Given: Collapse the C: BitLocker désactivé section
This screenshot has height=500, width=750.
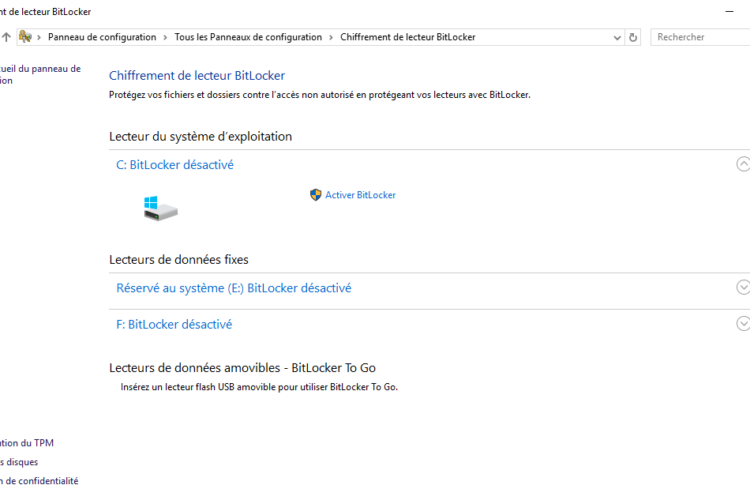Looking at the screenshot, I should 743,164.
